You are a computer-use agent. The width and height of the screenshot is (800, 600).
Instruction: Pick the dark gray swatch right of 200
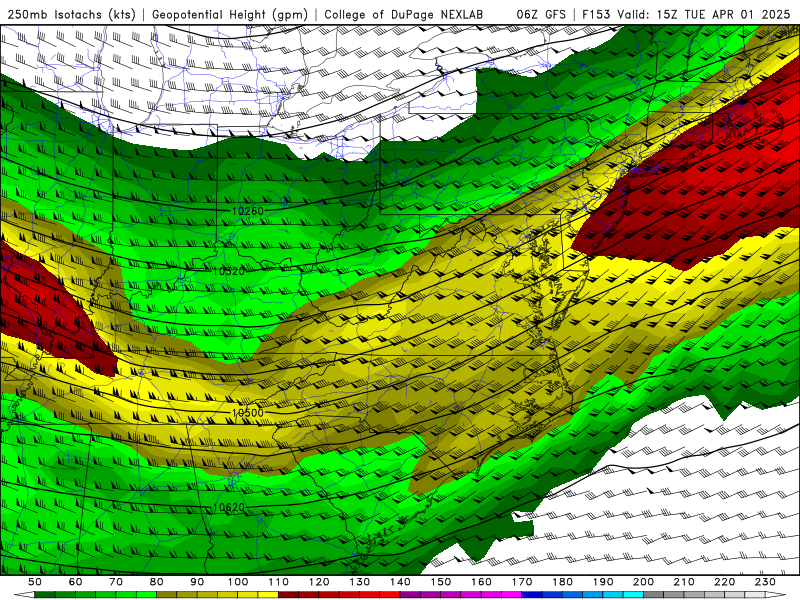[653, 595]
